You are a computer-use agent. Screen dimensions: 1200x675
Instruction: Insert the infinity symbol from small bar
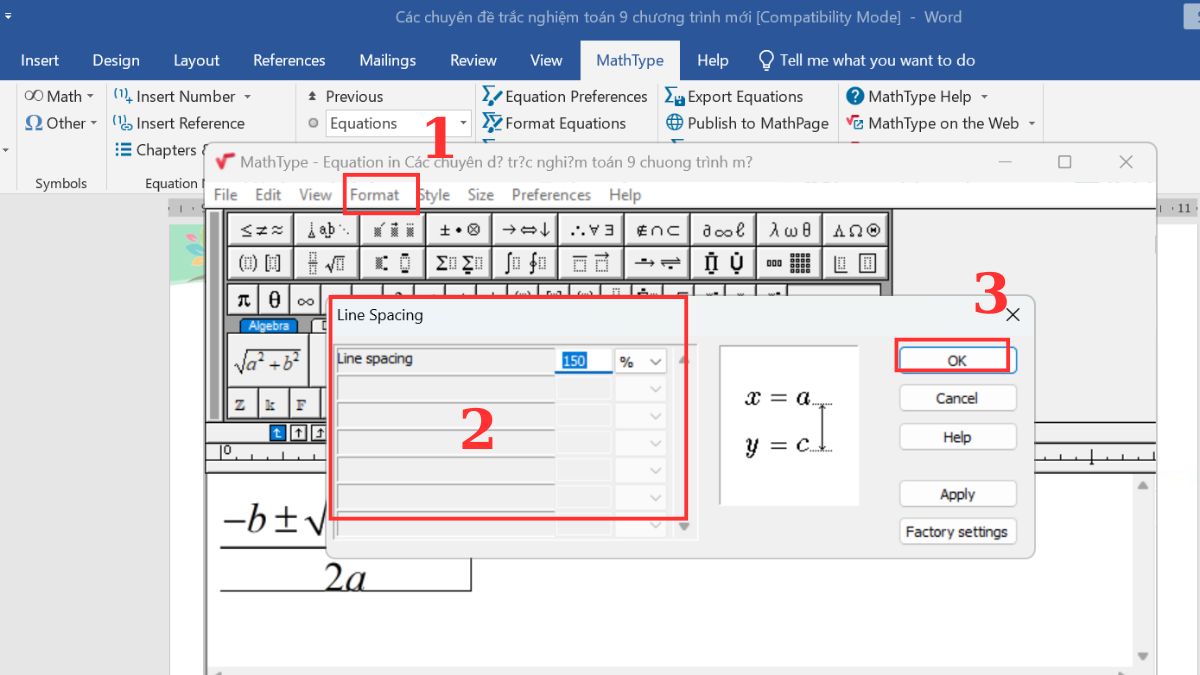click(x=305, y=299)
